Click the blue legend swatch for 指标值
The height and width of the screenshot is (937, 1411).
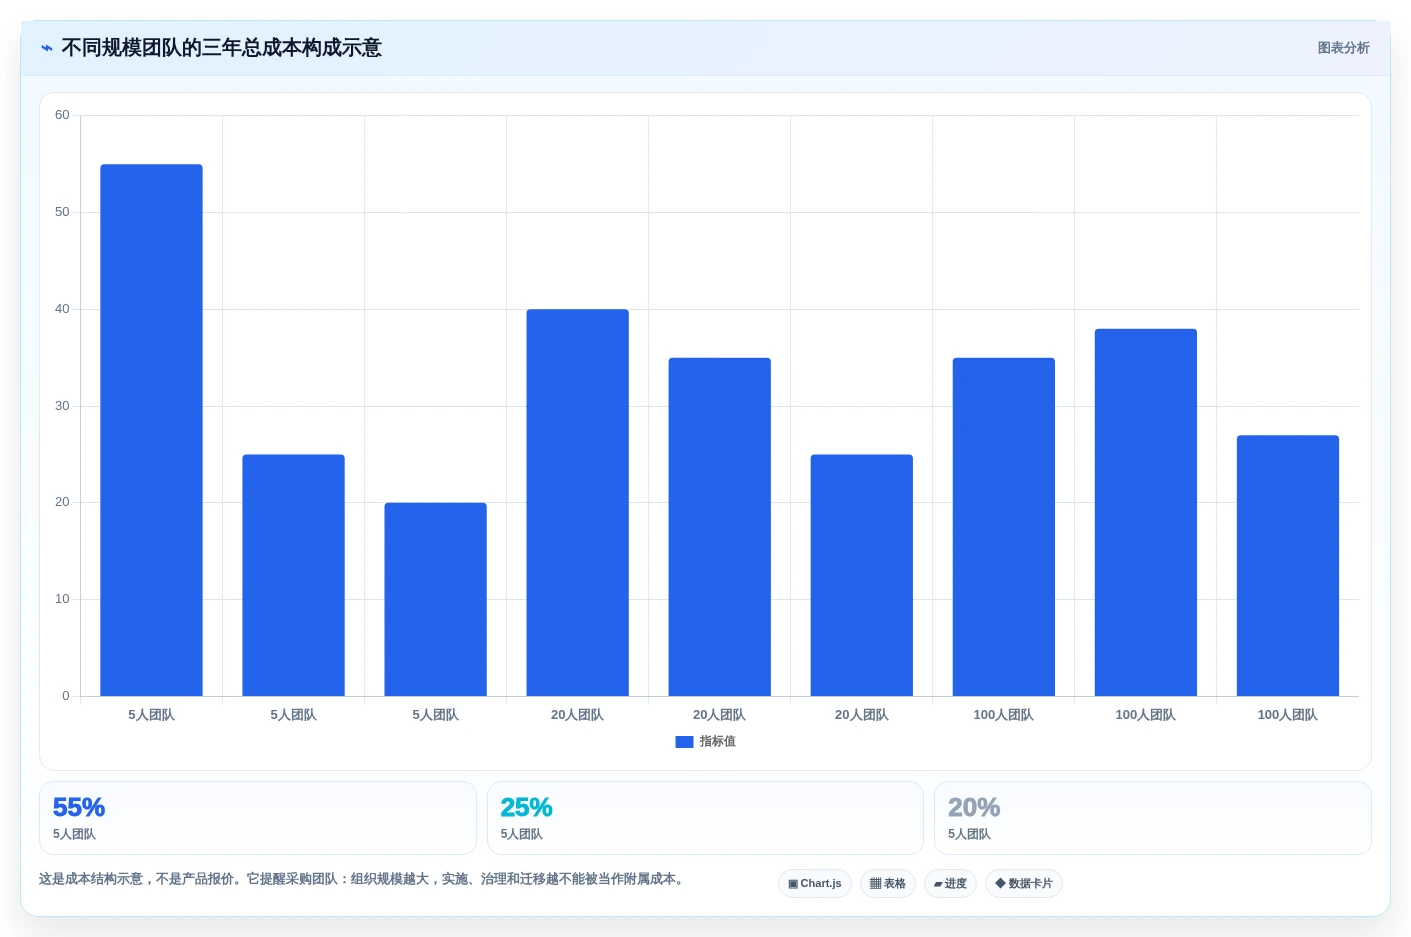point(684,742)
